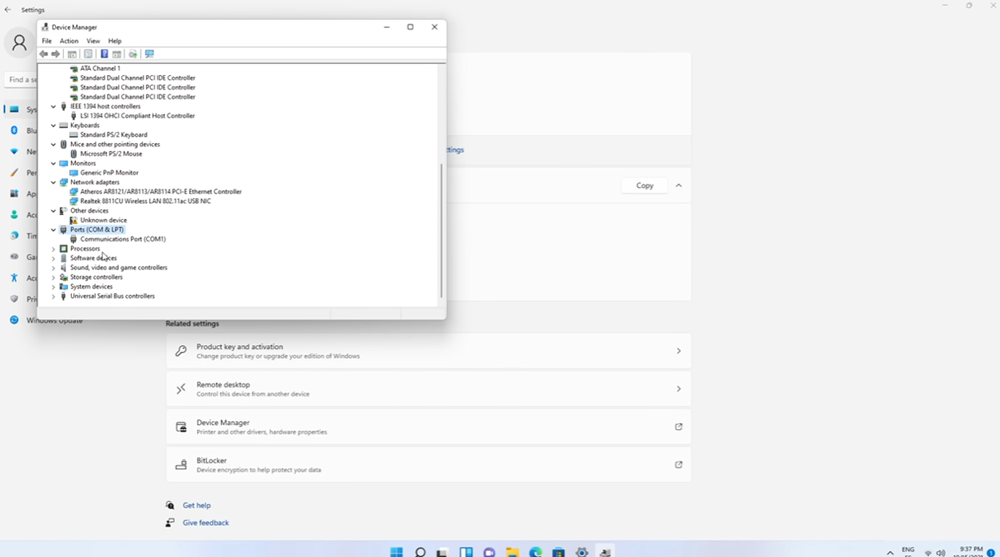The height and width of the screenshot is (557, 1000).
Task: Click the Search icon on taskbar
Action: point(420,552)
